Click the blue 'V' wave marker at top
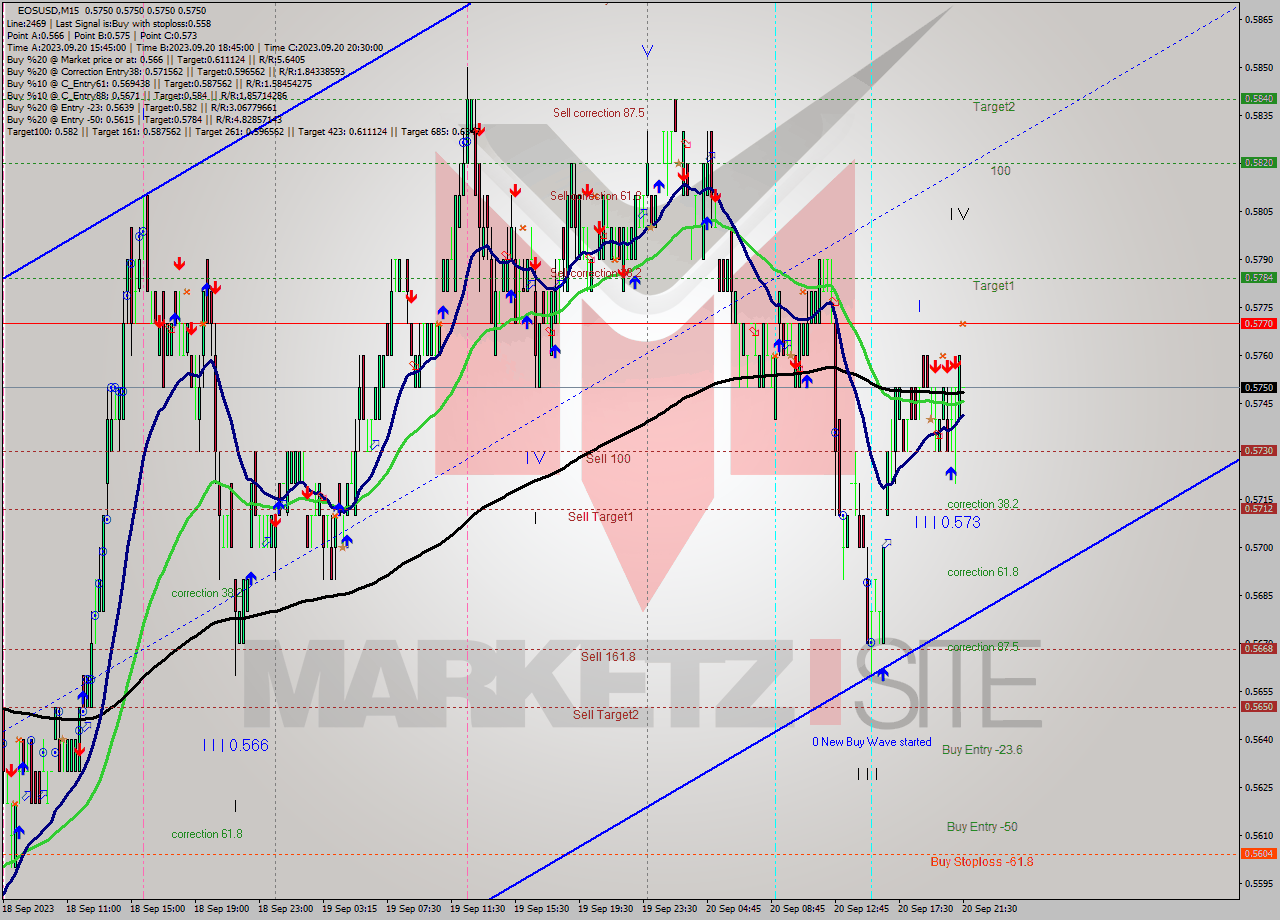This screenshot has height=920, width=1280. [x=647, y=51]
